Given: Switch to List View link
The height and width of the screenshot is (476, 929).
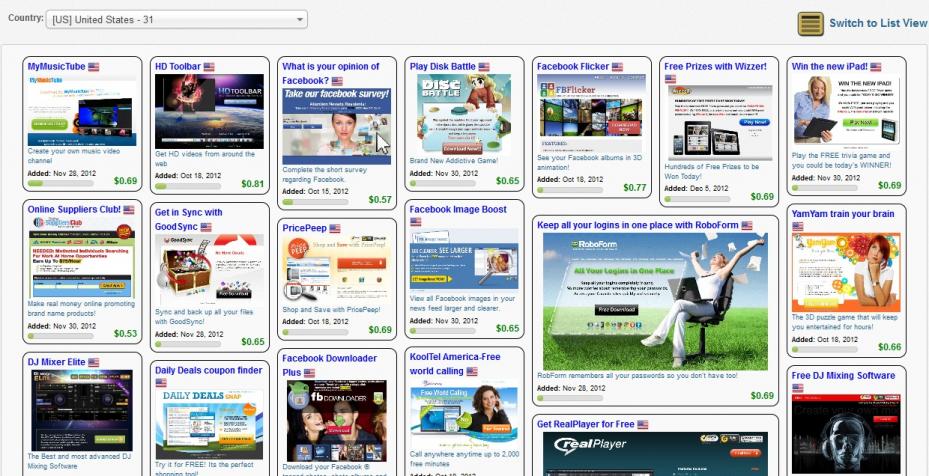Looking at the screenshot, I should coord(878,23).
